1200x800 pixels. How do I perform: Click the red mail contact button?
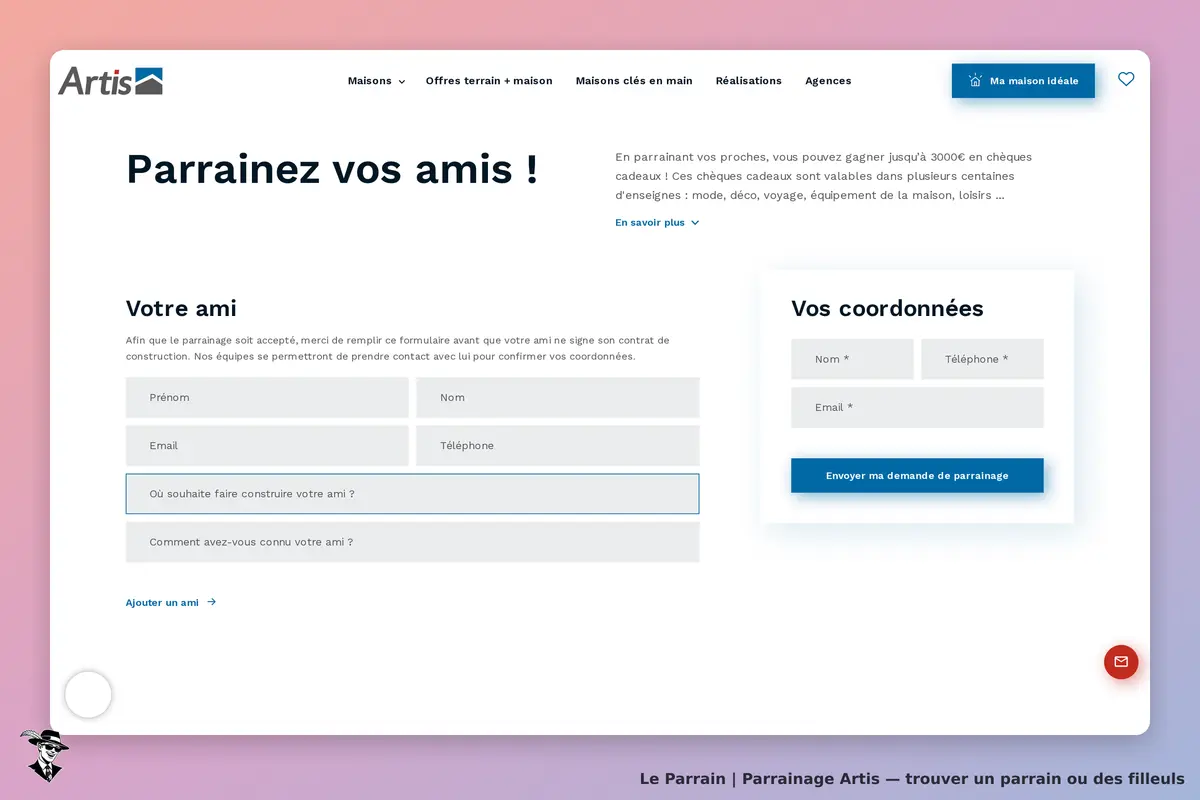point(1121,662)
